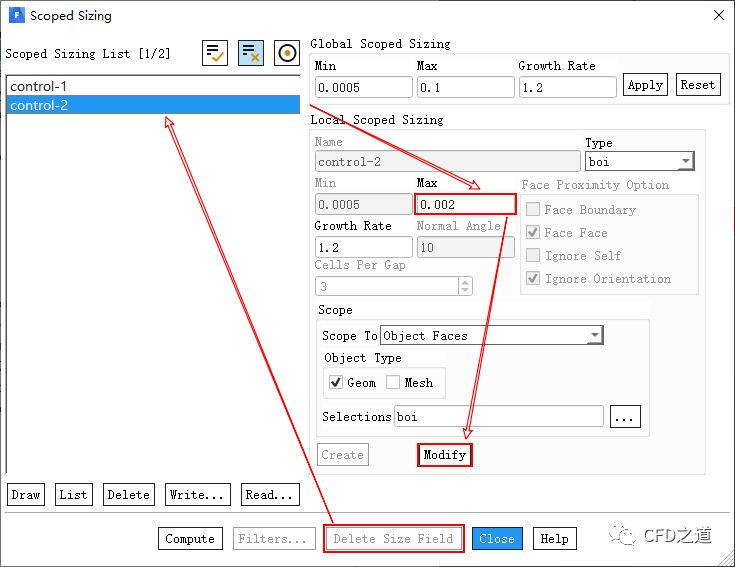Screen dimensions: 735x567
Task: Click the Create button
Action: [343, 455]
